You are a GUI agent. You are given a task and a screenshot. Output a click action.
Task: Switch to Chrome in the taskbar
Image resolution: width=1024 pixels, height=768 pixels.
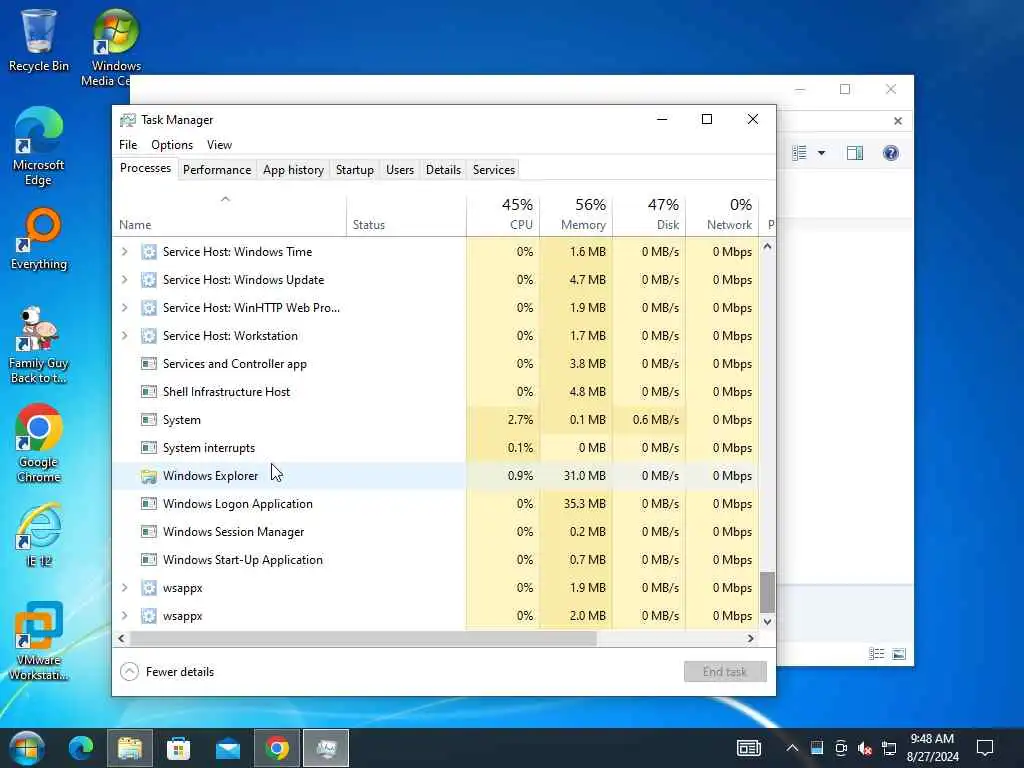coord(277,748)
